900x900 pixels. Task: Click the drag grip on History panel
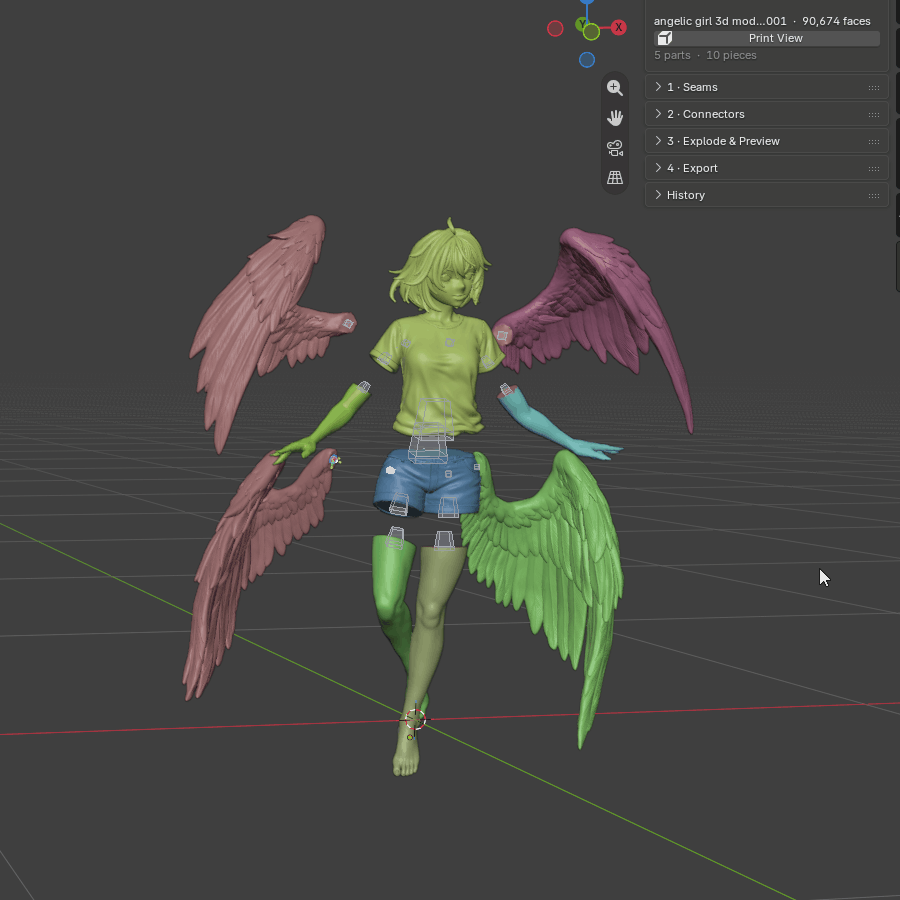pos(874,196)
